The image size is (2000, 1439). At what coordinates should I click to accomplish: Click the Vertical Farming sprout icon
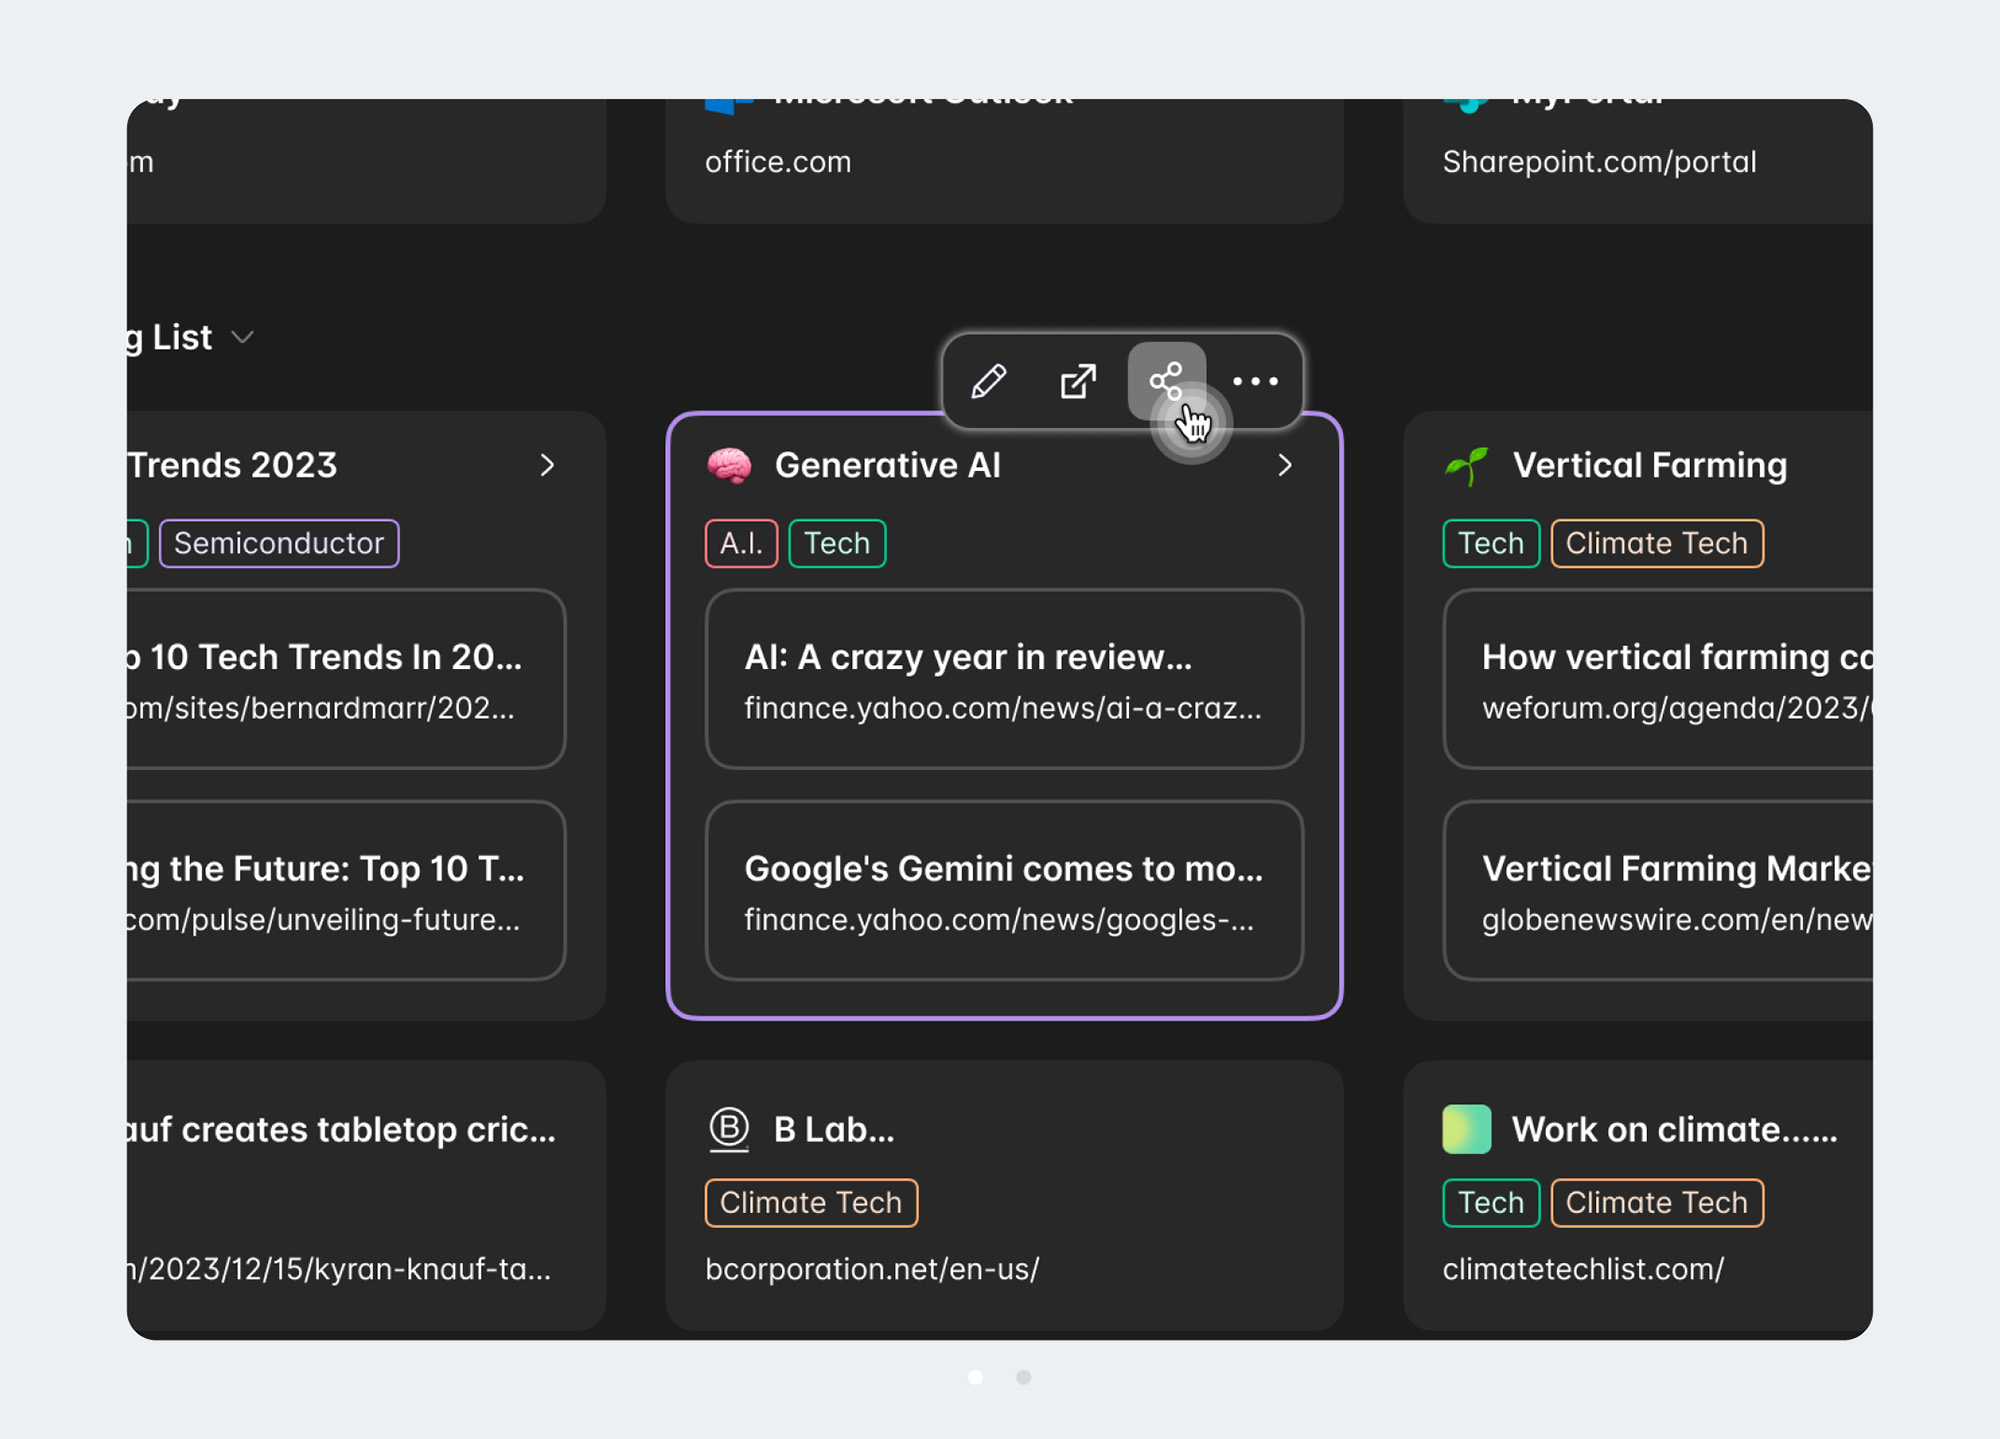click(x=1466, y=466)
